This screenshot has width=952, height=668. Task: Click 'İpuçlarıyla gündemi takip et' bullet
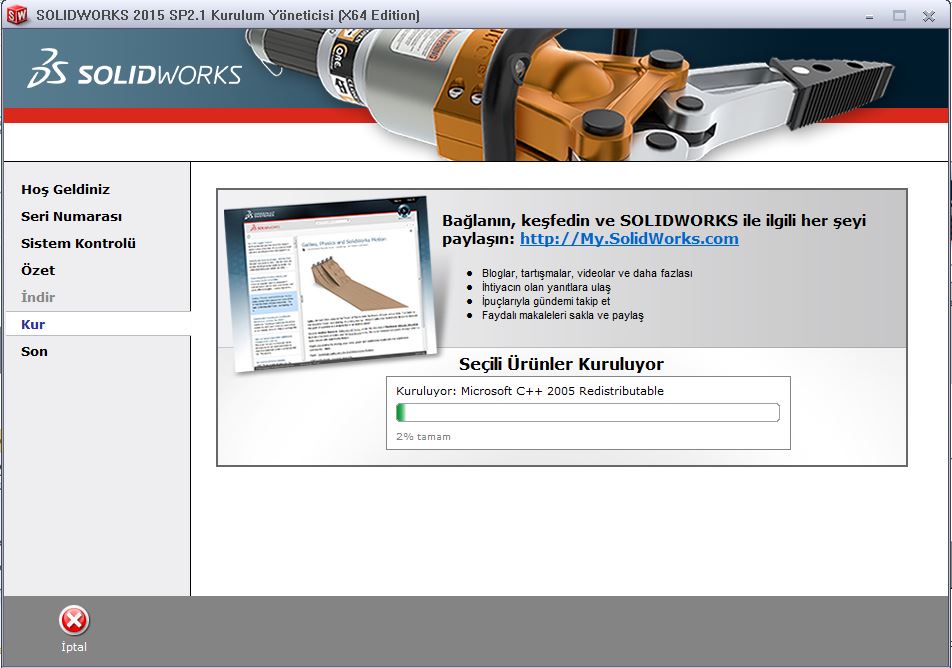[x=546, y=301]
